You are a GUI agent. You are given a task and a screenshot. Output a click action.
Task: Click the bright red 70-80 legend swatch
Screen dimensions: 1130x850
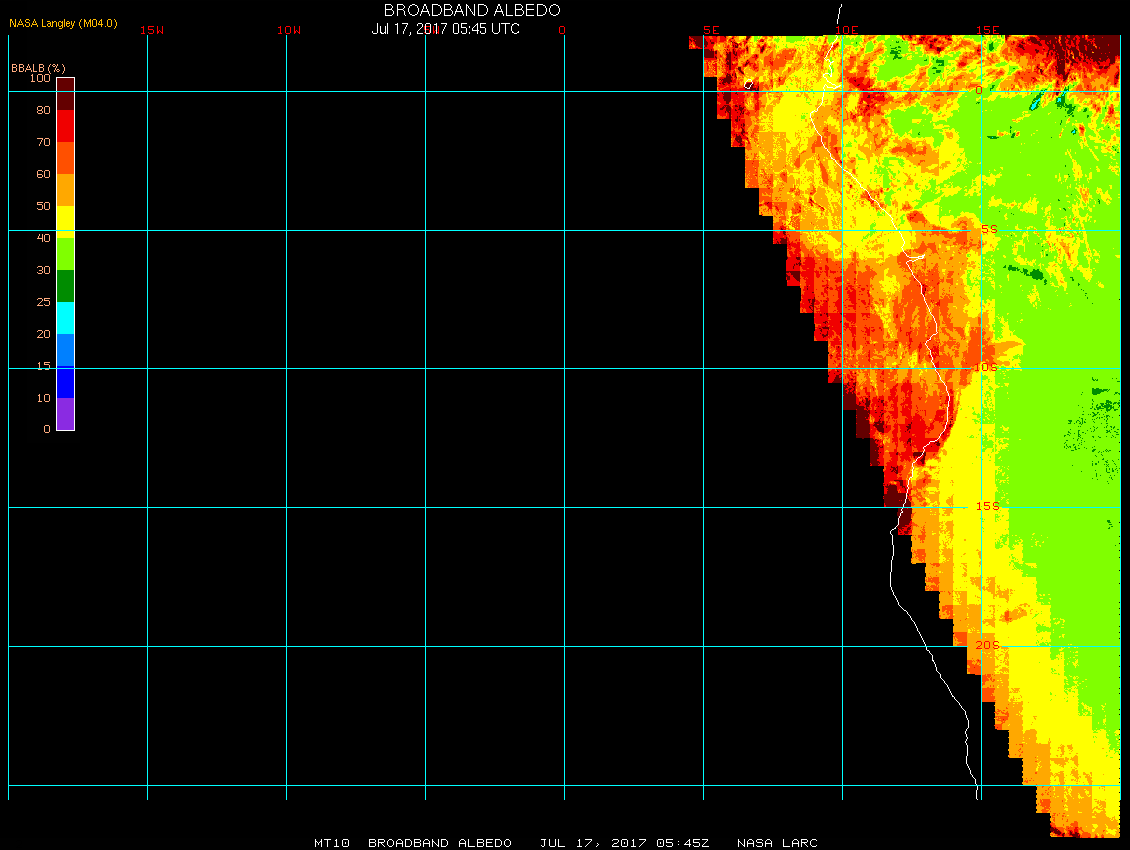tap(66, 126)
